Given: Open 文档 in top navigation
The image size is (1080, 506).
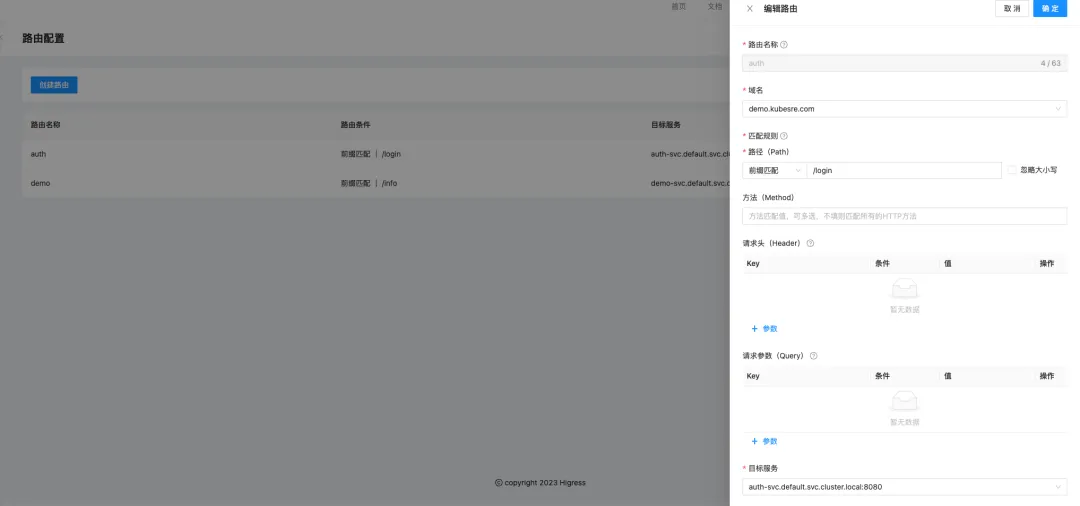Looking at the screenshot, I should (x=714, y=6).
